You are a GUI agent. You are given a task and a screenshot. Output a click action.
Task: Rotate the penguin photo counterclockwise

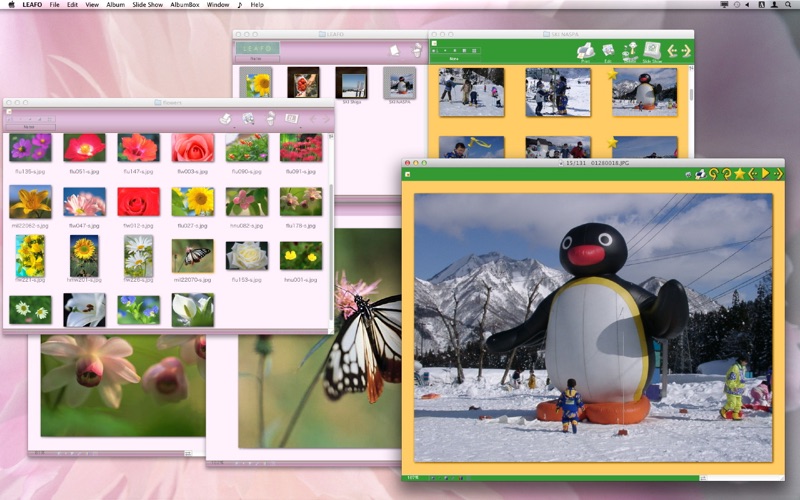713,174
